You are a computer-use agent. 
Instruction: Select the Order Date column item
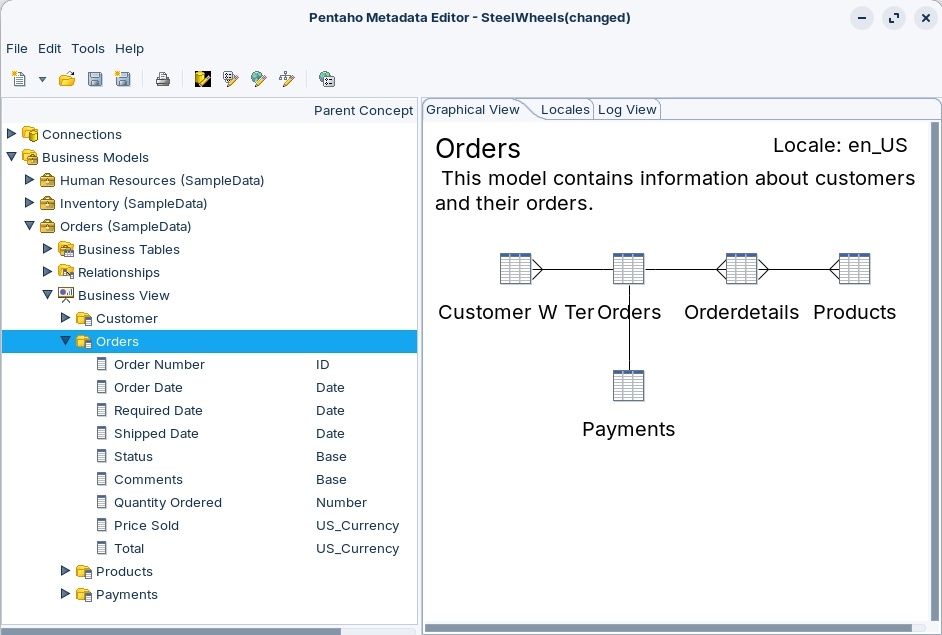[148, 388]
